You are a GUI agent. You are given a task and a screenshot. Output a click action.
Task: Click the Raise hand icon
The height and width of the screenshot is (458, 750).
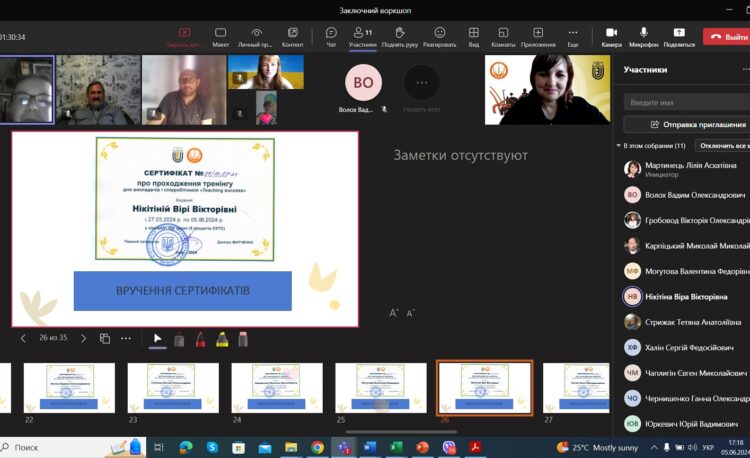coord(399,36)
